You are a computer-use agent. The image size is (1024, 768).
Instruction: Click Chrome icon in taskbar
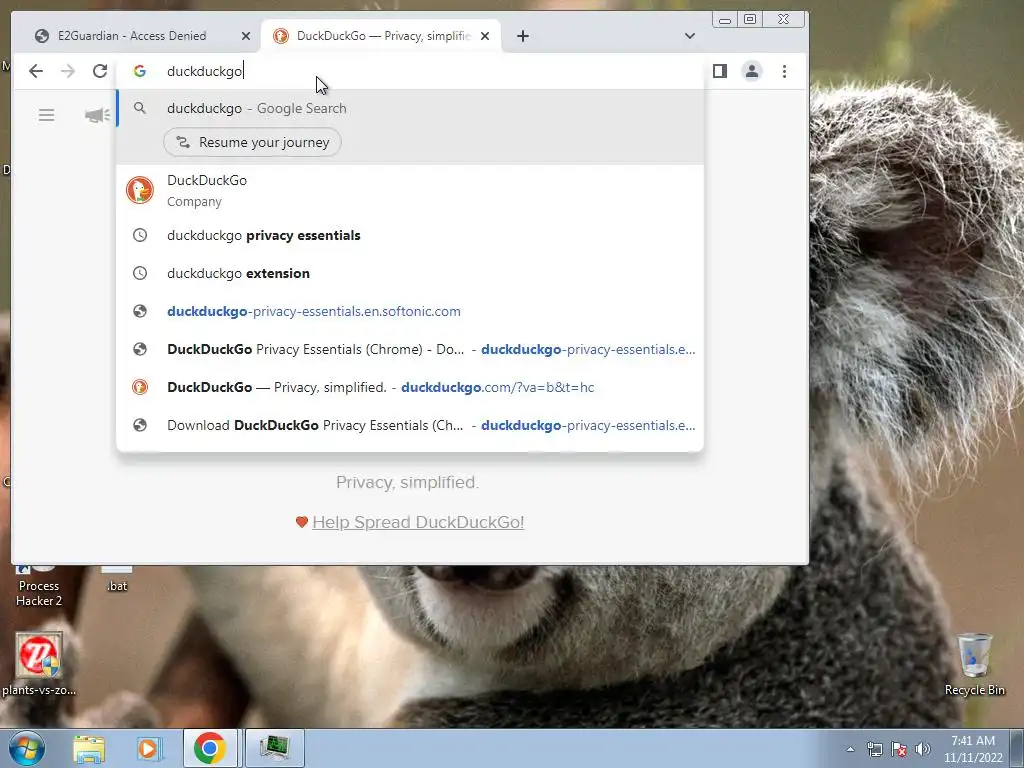(210, 748)
